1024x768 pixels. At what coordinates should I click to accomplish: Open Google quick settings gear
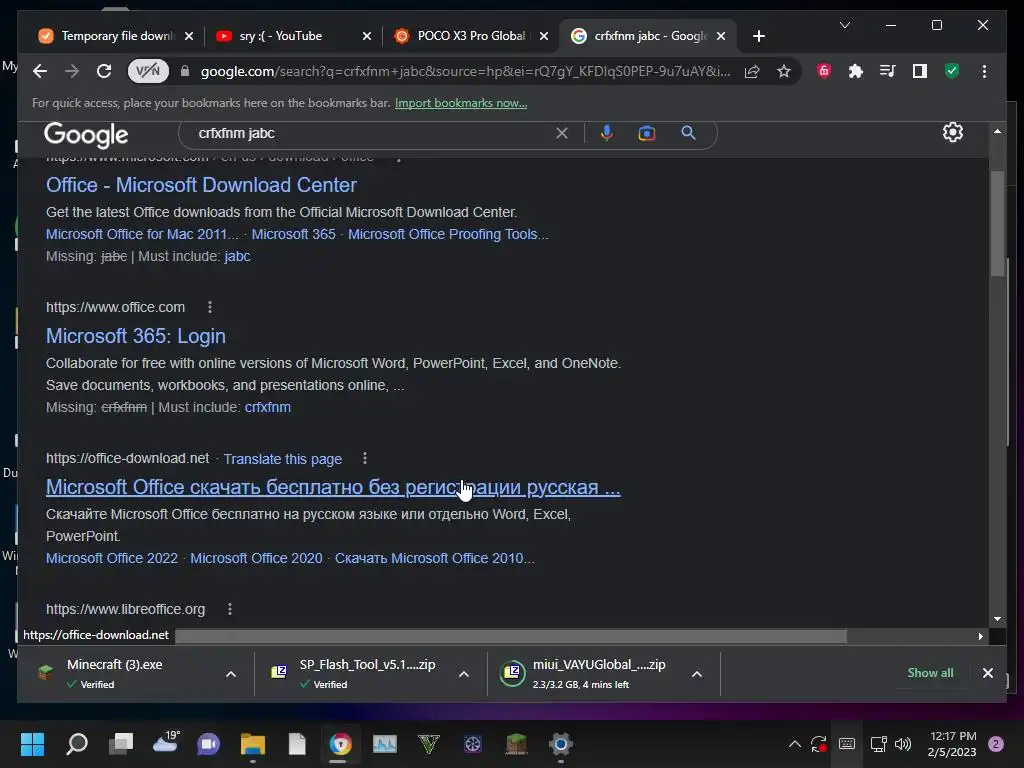click(x=953, y=133)
